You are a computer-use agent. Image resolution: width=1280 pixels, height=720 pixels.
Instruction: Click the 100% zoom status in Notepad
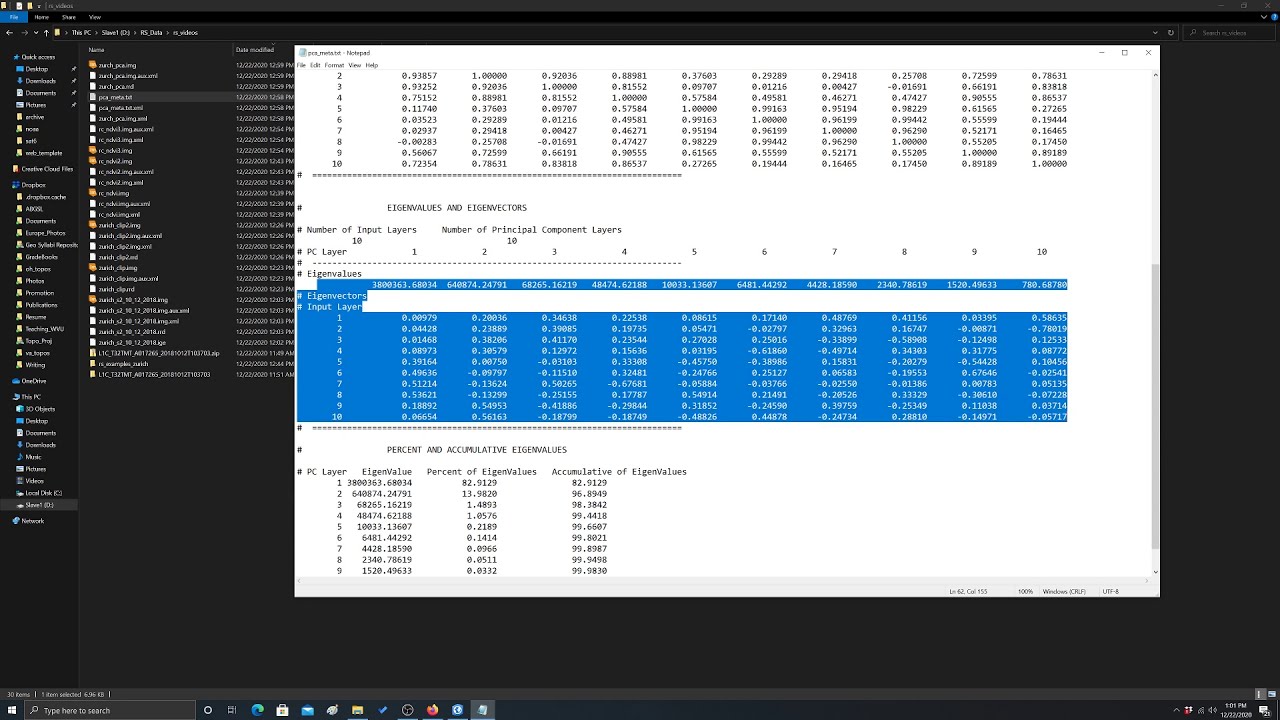(1025, 591)
